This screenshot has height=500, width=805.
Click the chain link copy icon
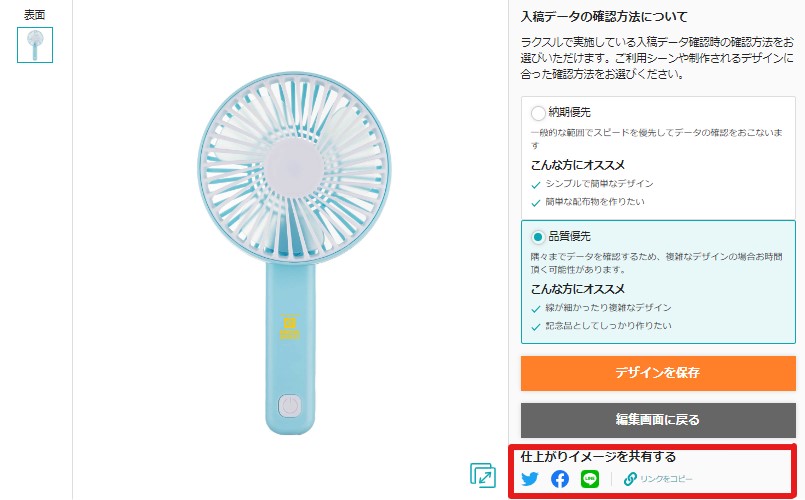click(630, 479)
